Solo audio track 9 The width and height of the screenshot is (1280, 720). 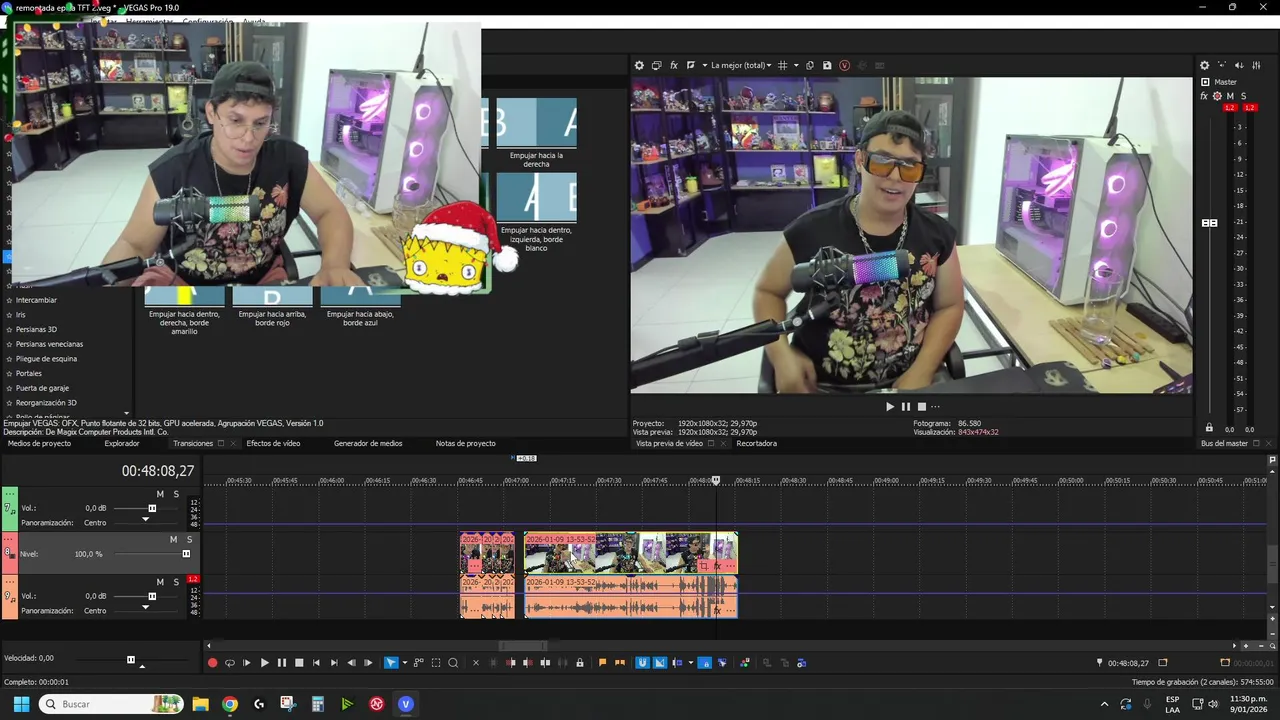(x=176, y=582)
